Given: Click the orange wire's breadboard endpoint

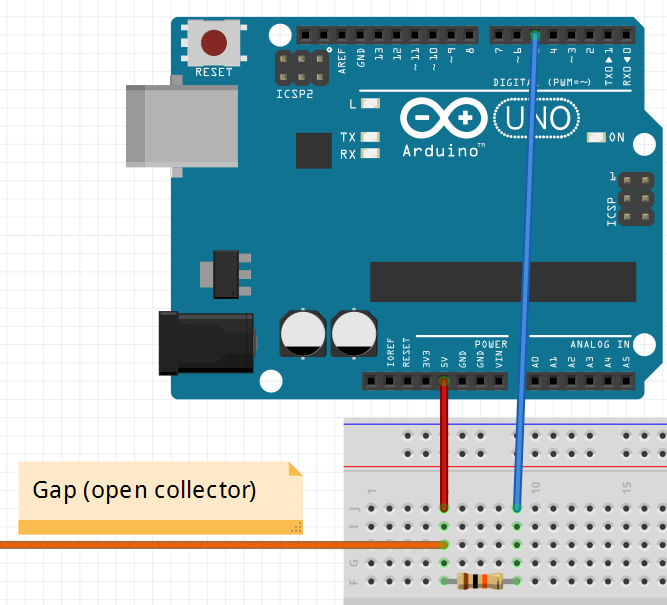Looking at the screenshot, I should point(444,545).
